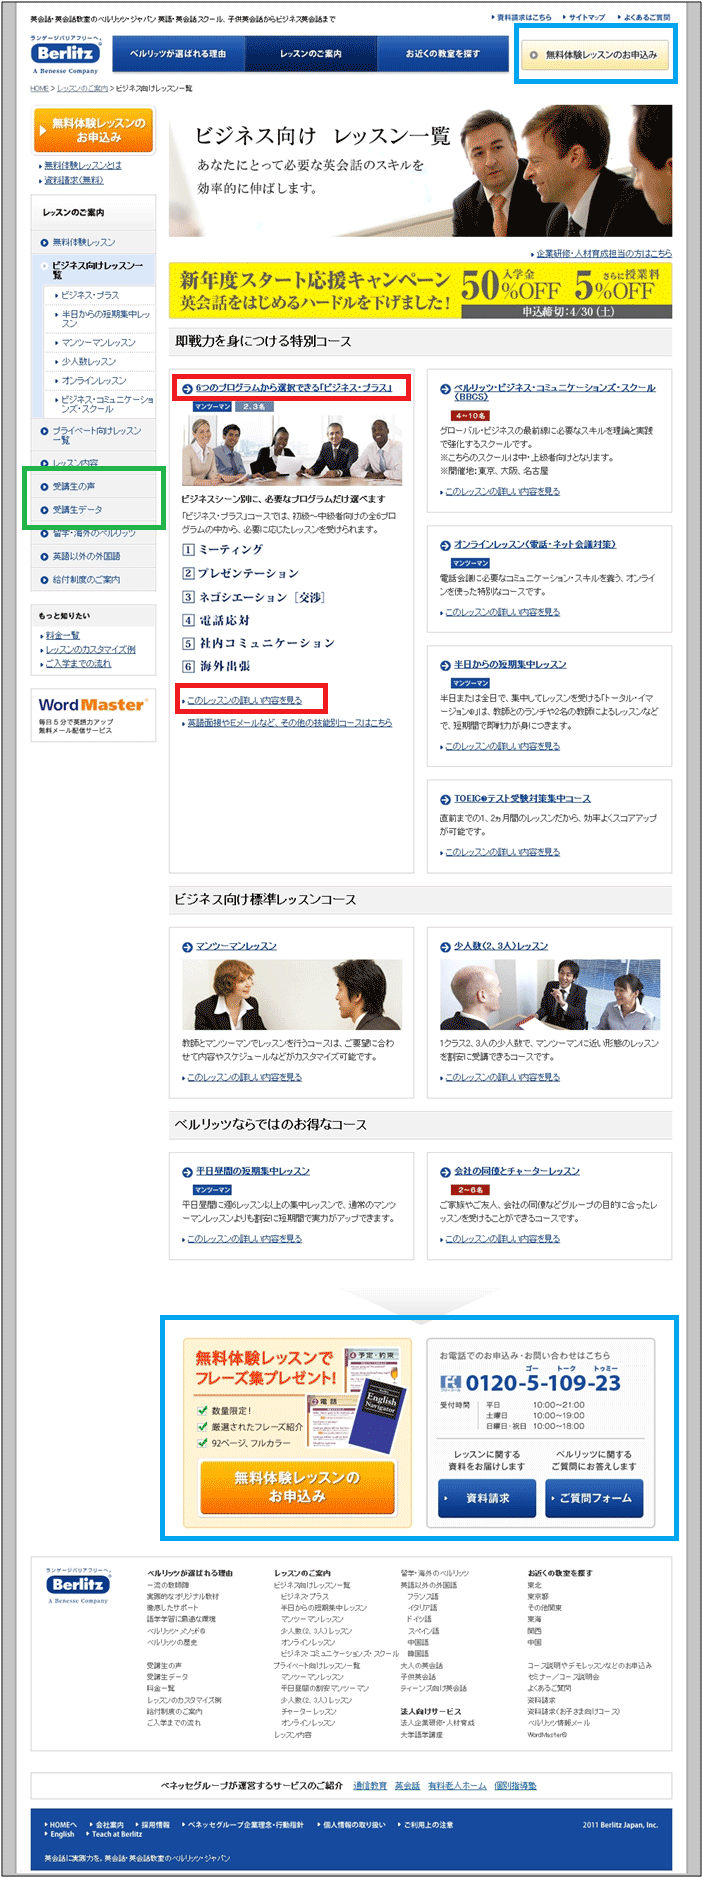Select お近くの教室を探す in the top navigation
This screenshot has width=703, height=1878.
click(443, 54)
